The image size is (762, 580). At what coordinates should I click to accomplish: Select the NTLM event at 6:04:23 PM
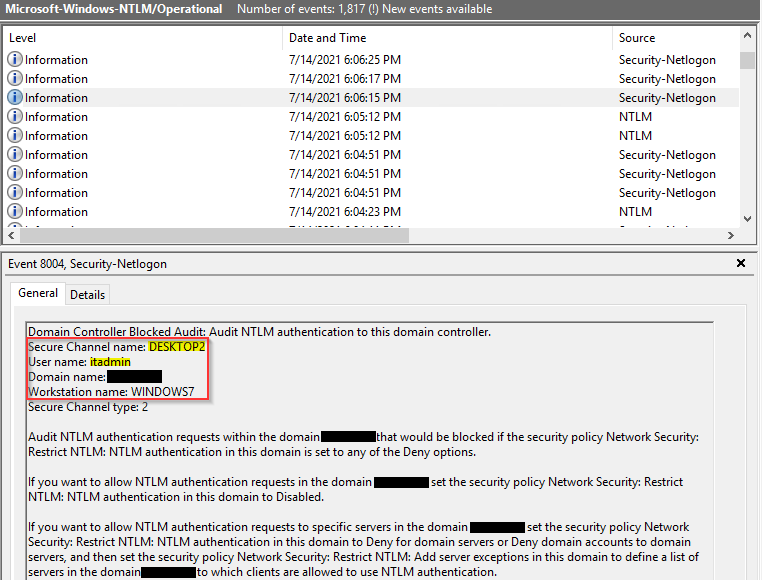(634, 212)
